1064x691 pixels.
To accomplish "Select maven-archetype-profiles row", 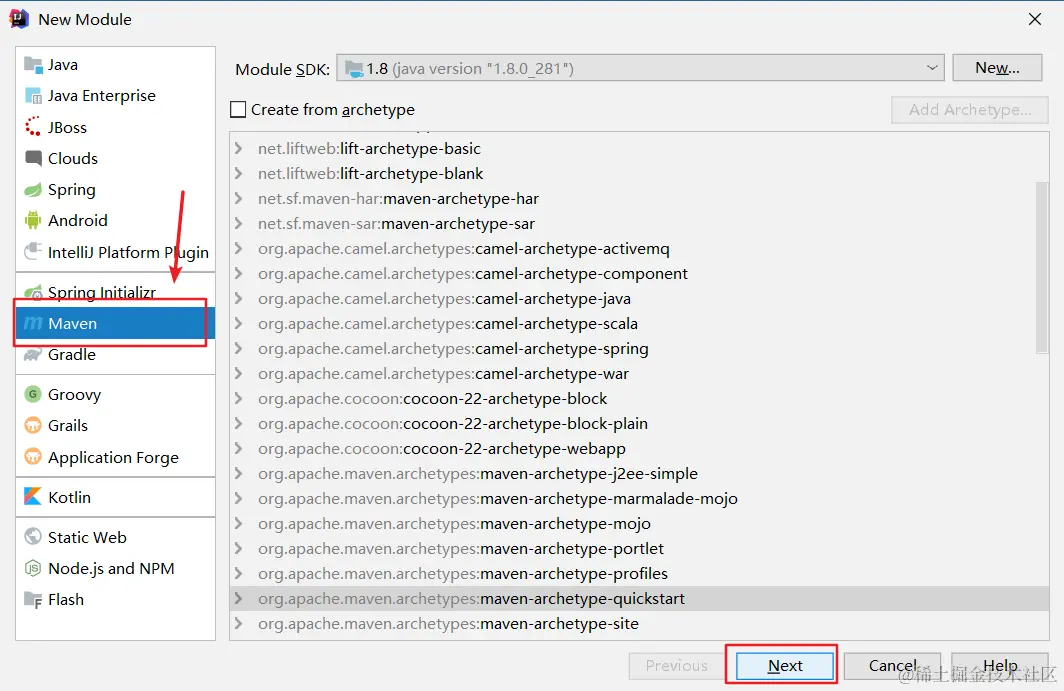I will [639, 574].
